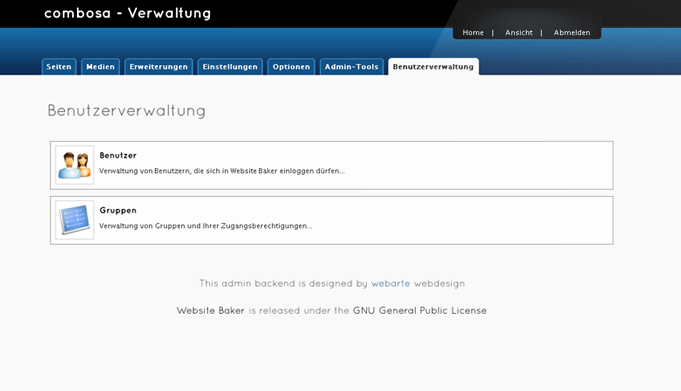Go to the Admin-Tools tab

352,67
